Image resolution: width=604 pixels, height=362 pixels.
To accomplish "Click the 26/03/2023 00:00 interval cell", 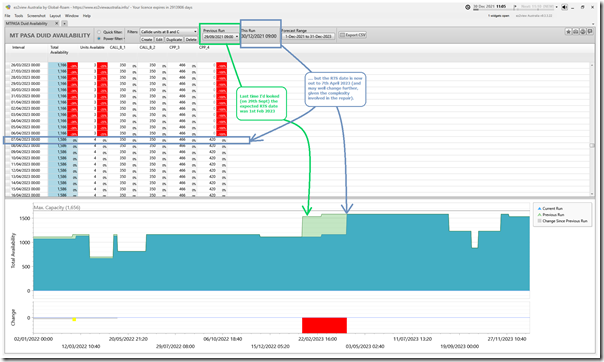I will point(25,65).
